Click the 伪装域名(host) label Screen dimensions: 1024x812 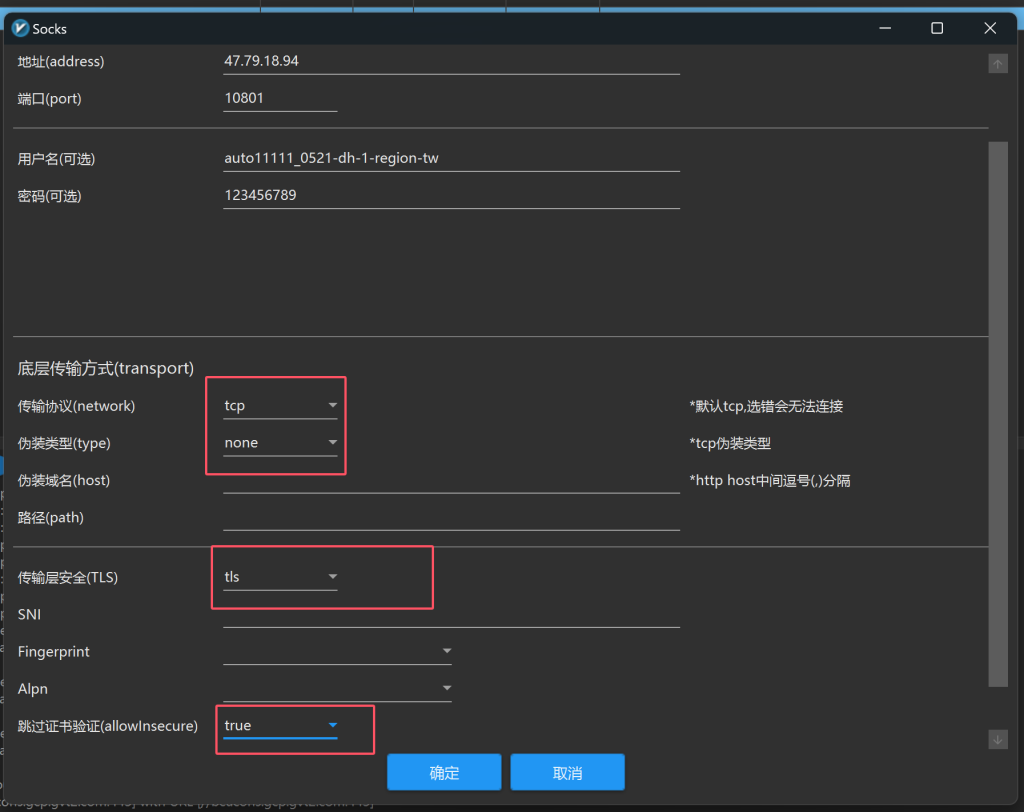(64, 481)
